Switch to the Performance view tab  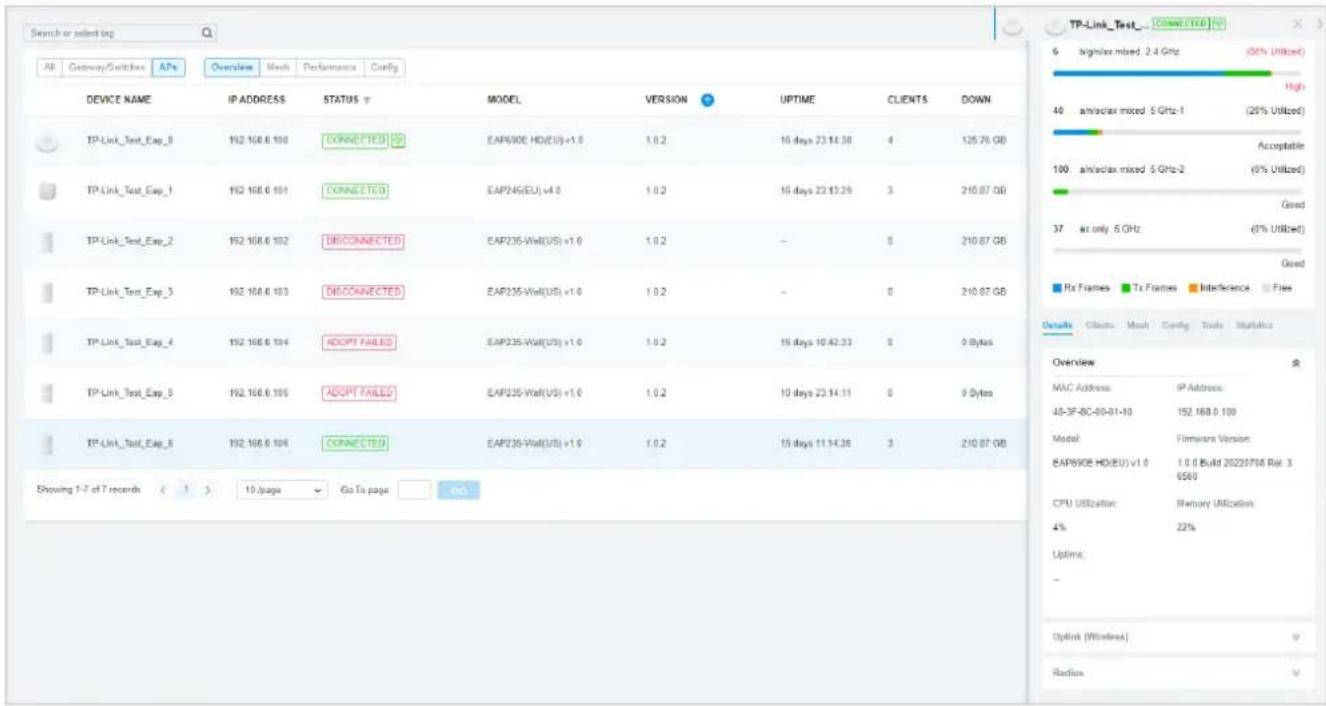click(328, 66)
